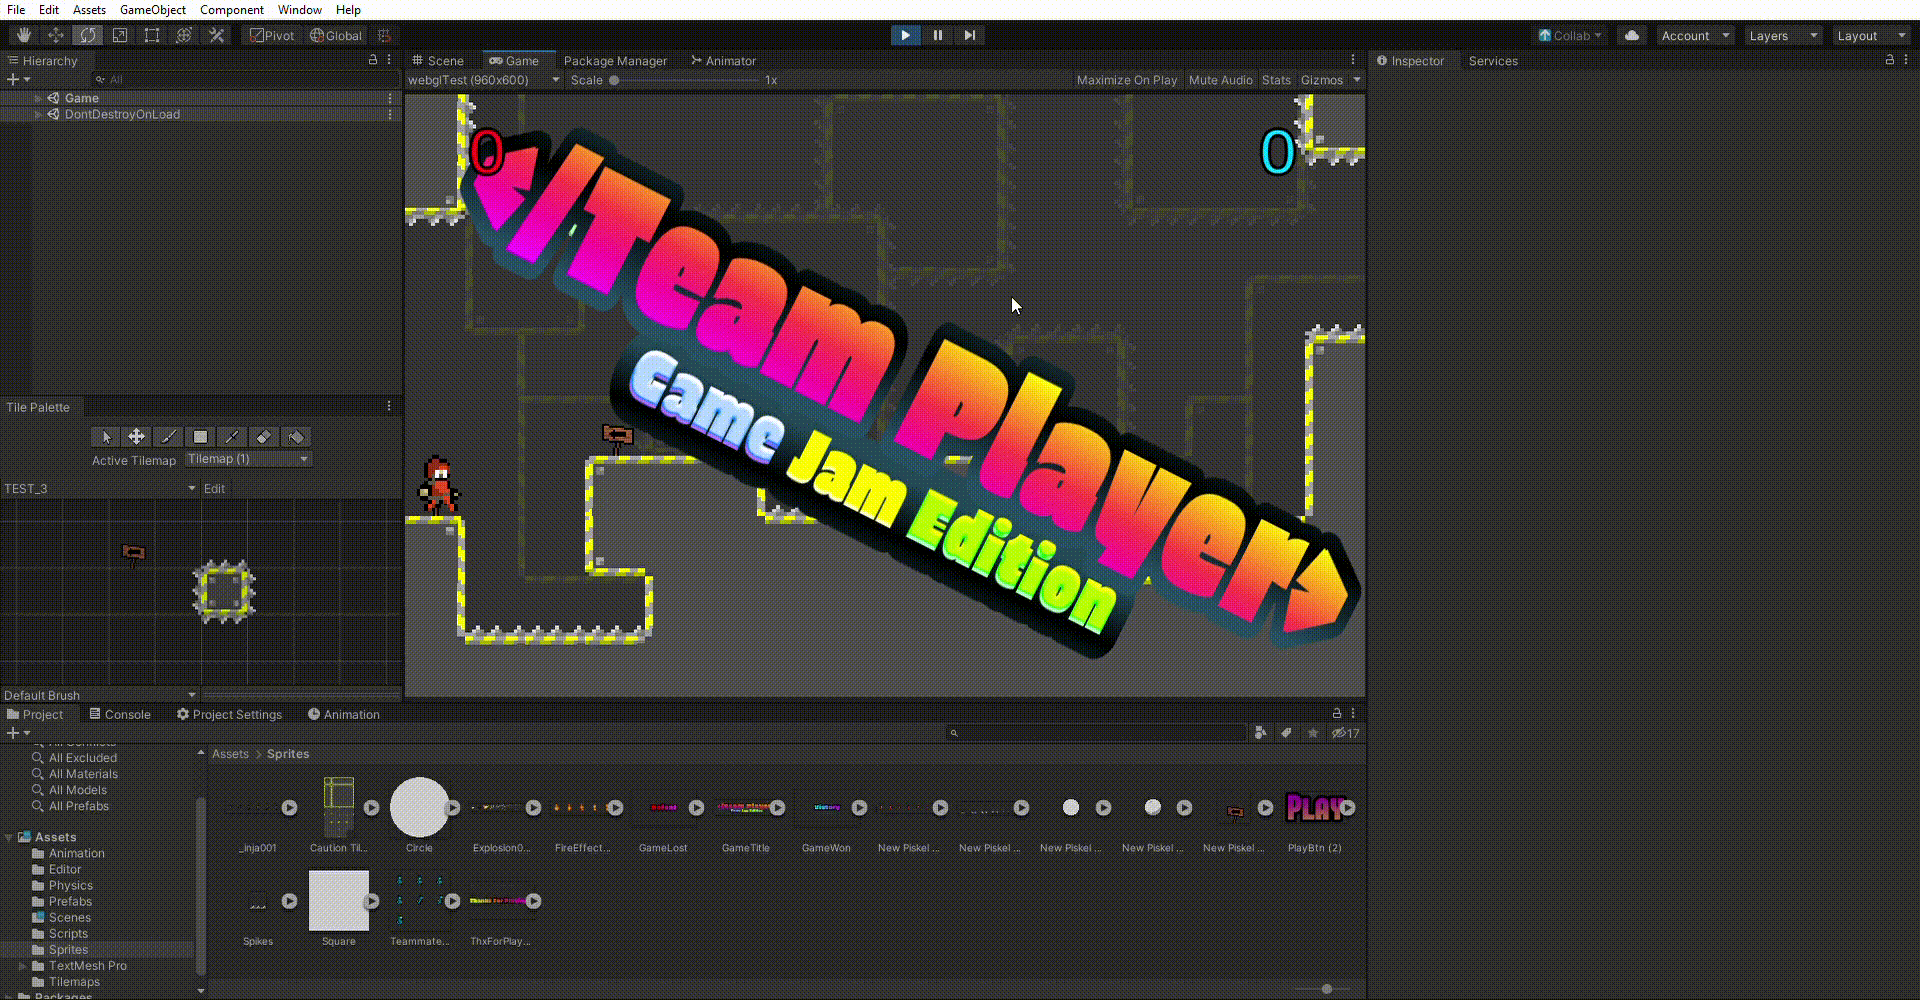Show the Stats overlay
Image resolution: width=1920 pixels, height=1000 pixels.
pos(1276,80)
